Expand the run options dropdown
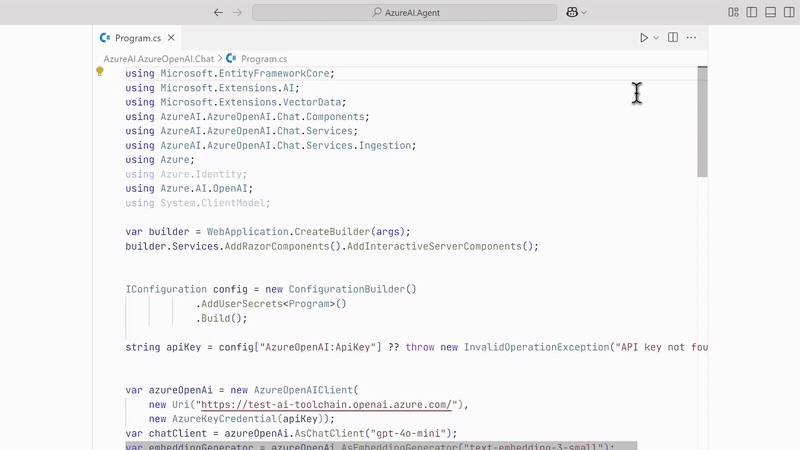 (x=656, y=38)
